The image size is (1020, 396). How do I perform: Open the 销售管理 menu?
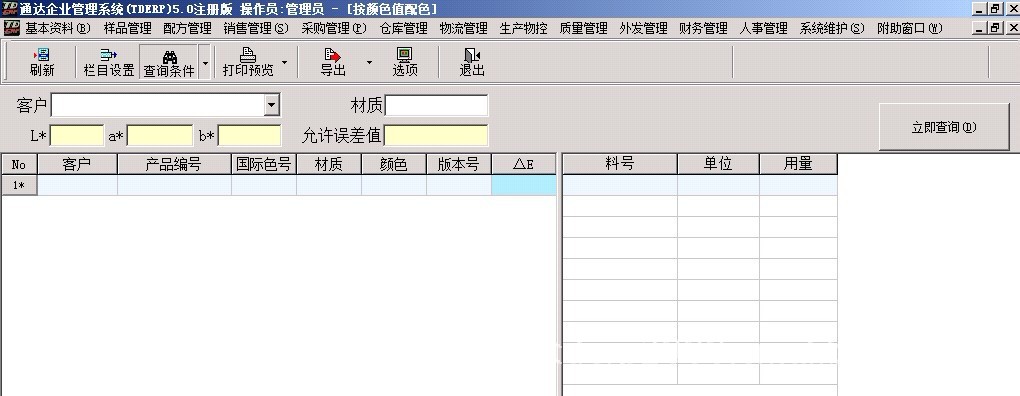256,29
